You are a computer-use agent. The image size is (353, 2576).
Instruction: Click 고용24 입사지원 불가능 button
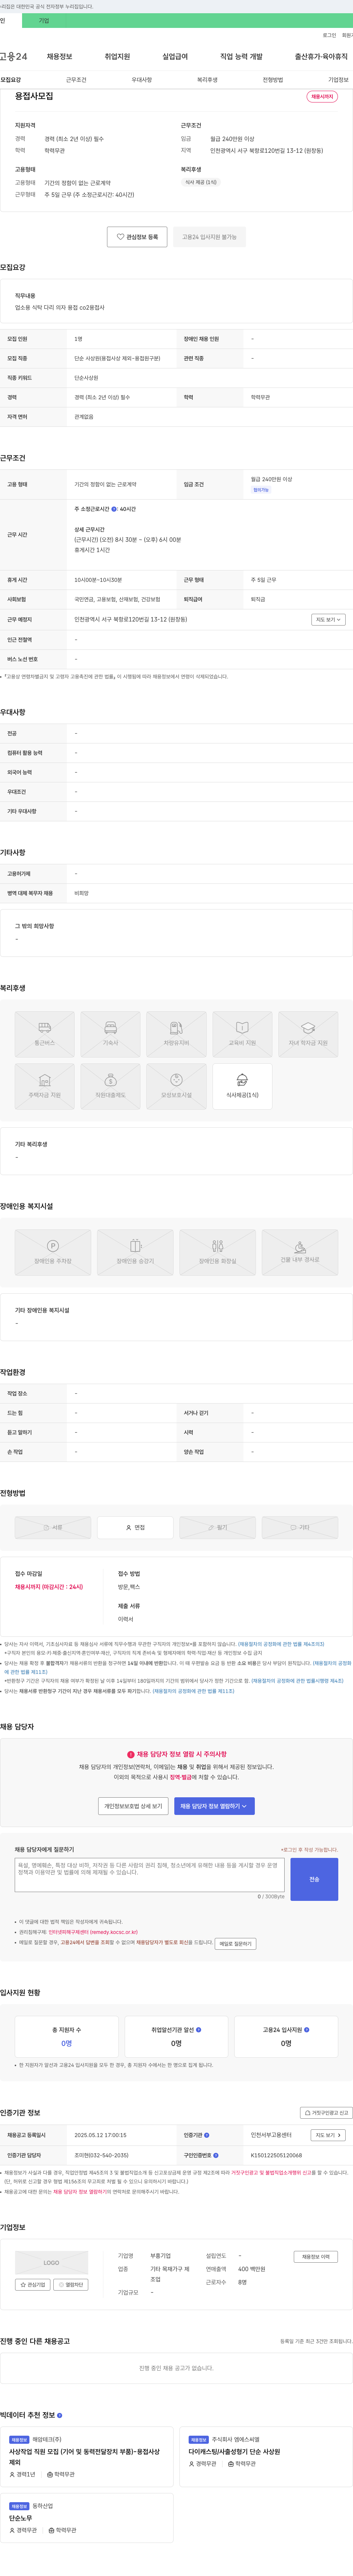(209, 237)
